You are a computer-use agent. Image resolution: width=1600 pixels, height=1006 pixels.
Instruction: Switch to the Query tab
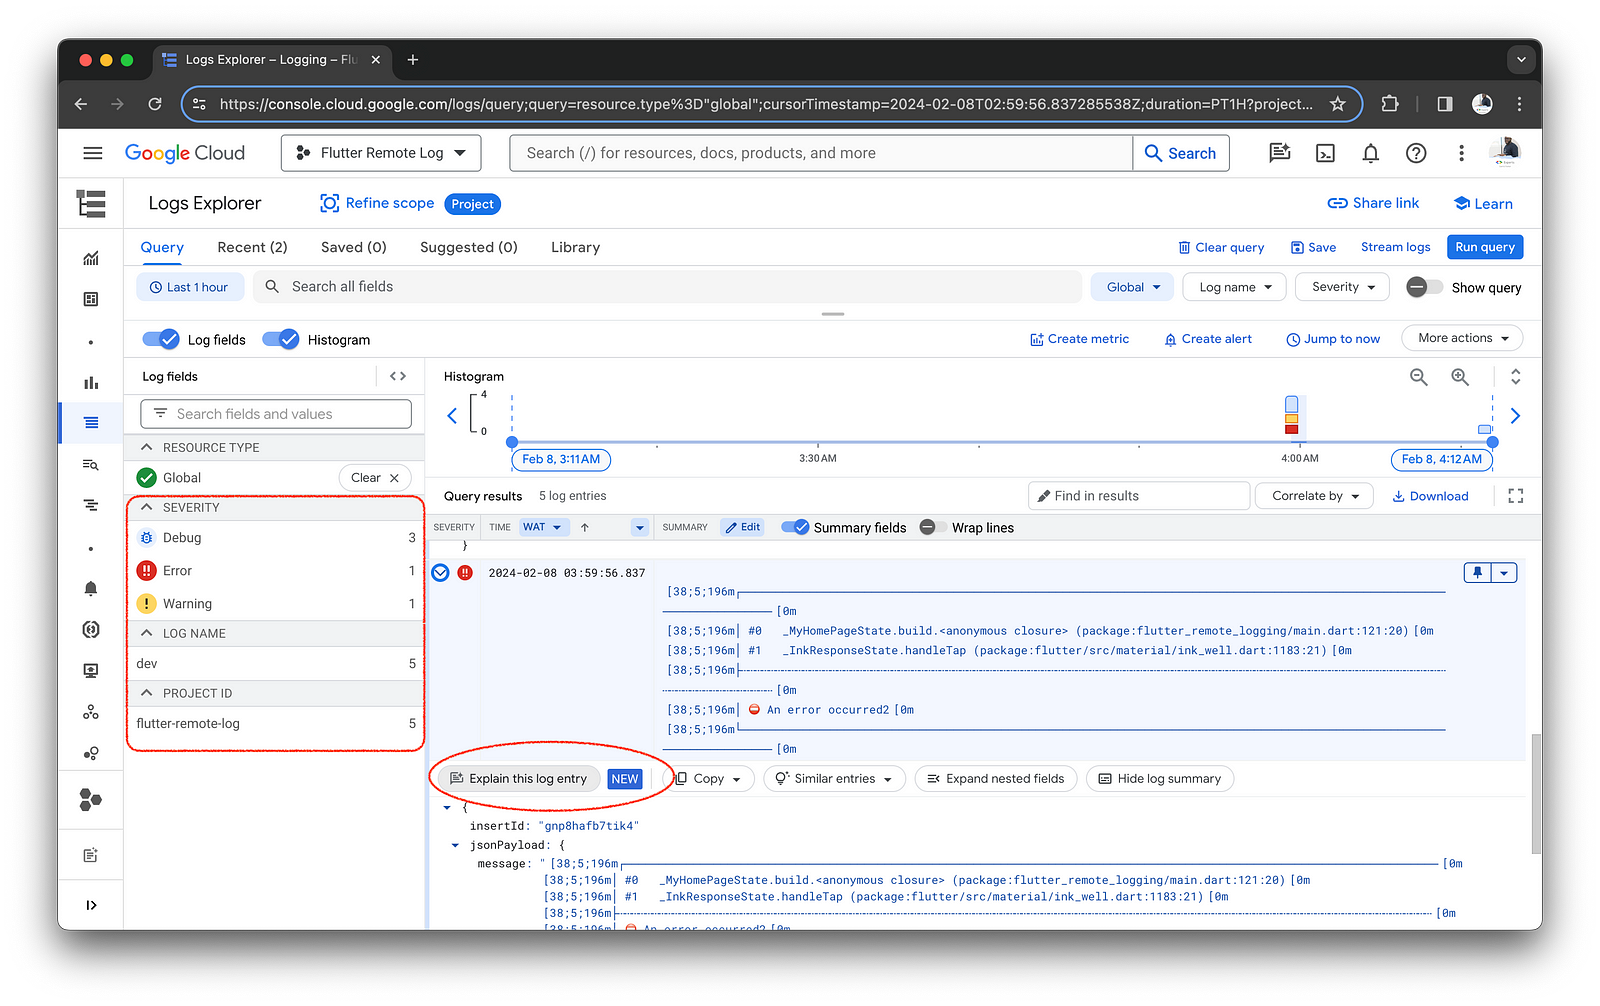pos(162,247)
